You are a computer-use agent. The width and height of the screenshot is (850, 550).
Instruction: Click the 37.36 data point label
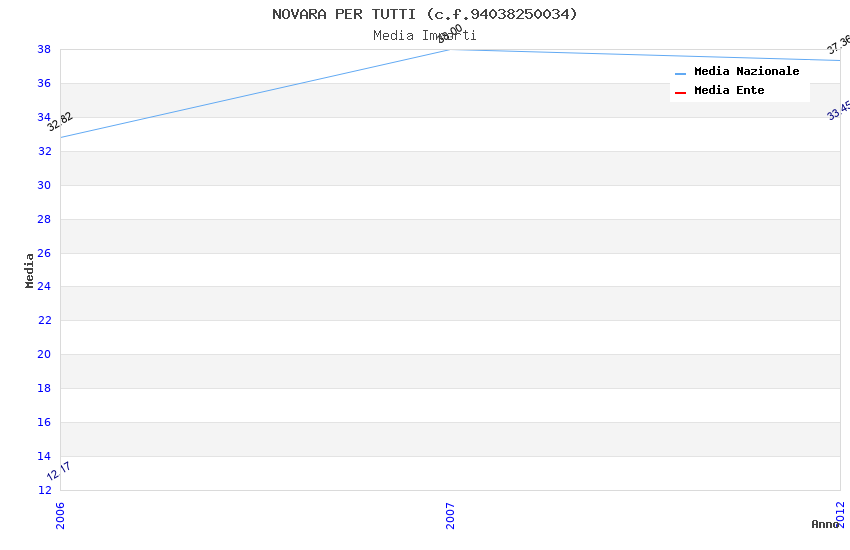[x=839, y=44]
